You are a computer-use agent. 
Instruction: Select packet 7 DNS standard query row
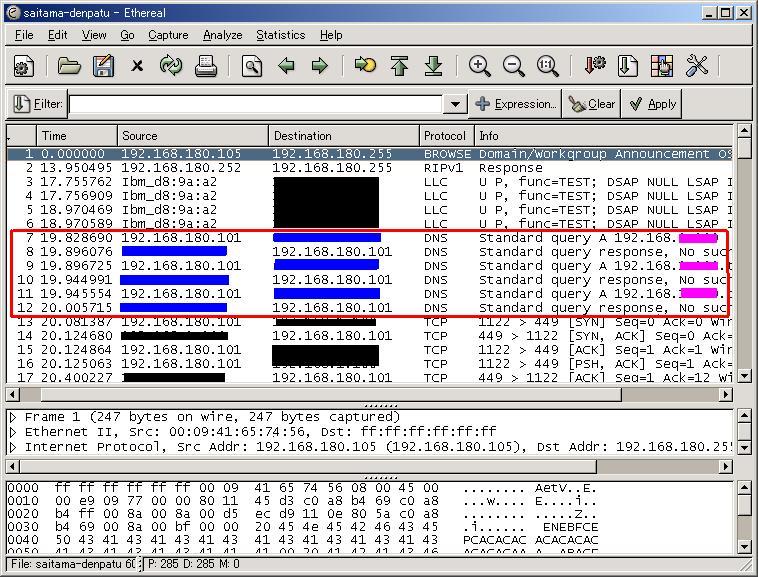click(370, 238)
